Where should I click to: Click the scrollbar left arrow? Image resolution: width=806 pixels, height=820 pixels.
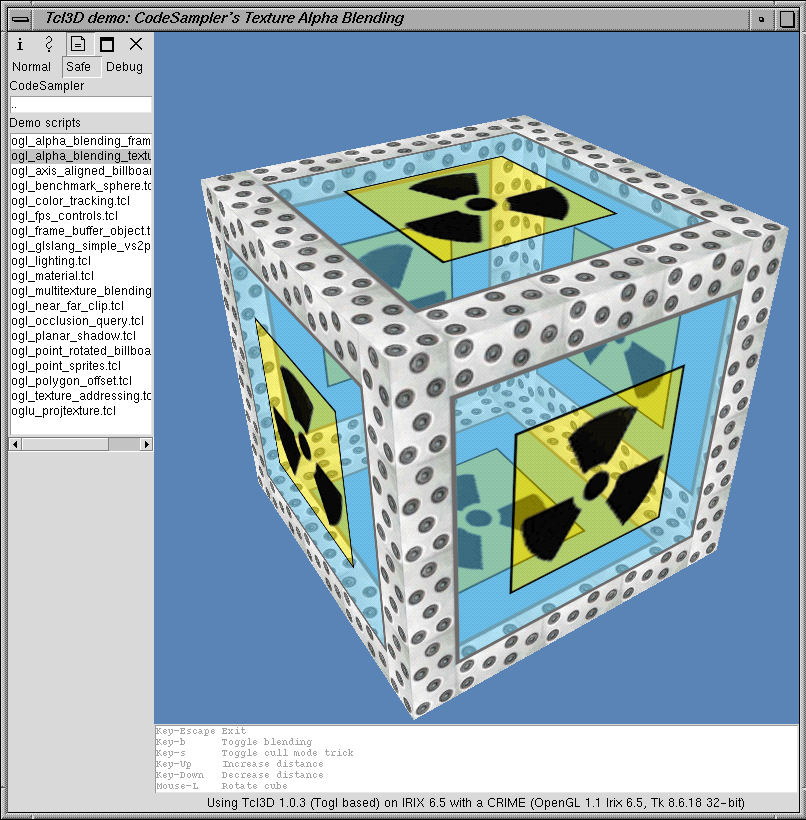click(x=15, y=445)
